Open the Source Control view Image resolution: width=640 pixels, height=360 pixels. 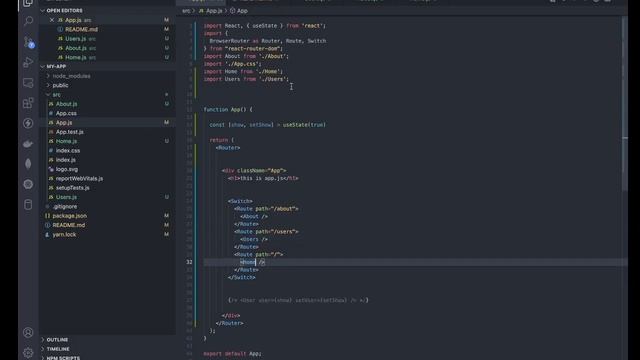click(28, 42)
